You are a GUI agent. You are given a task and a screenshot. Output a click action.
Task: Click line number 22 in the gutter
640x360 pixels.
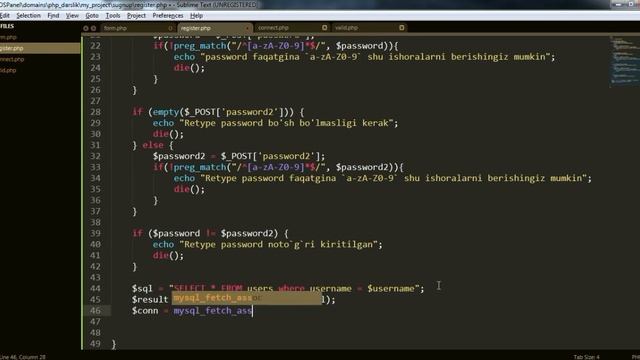pos(96,46)
